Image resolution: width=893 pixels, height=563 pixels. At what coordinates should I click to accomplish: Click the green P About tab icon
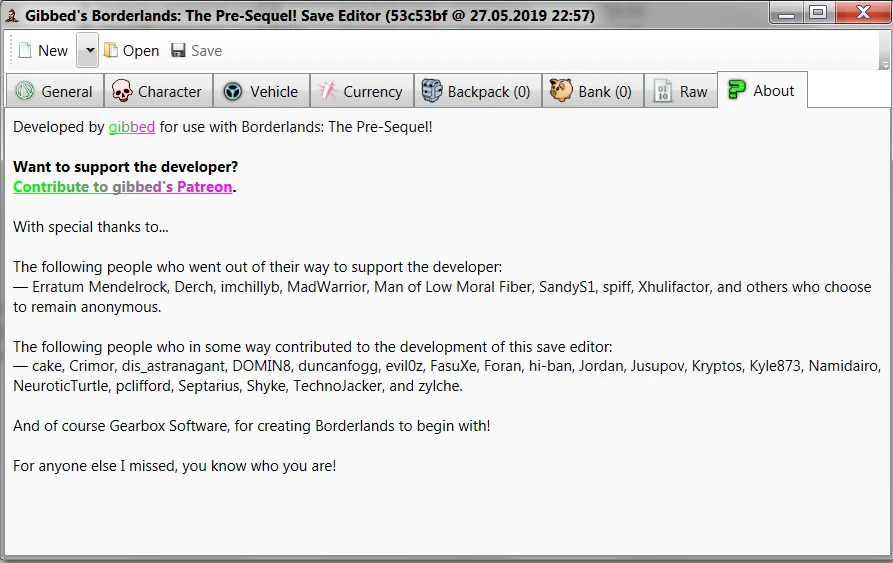[737, 90]
